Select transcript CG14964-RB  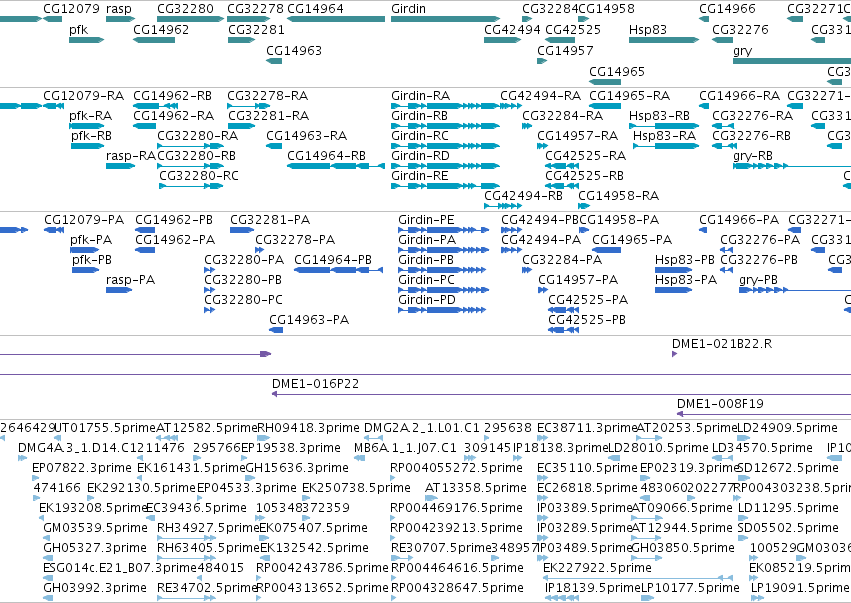[x=336, y=166]
